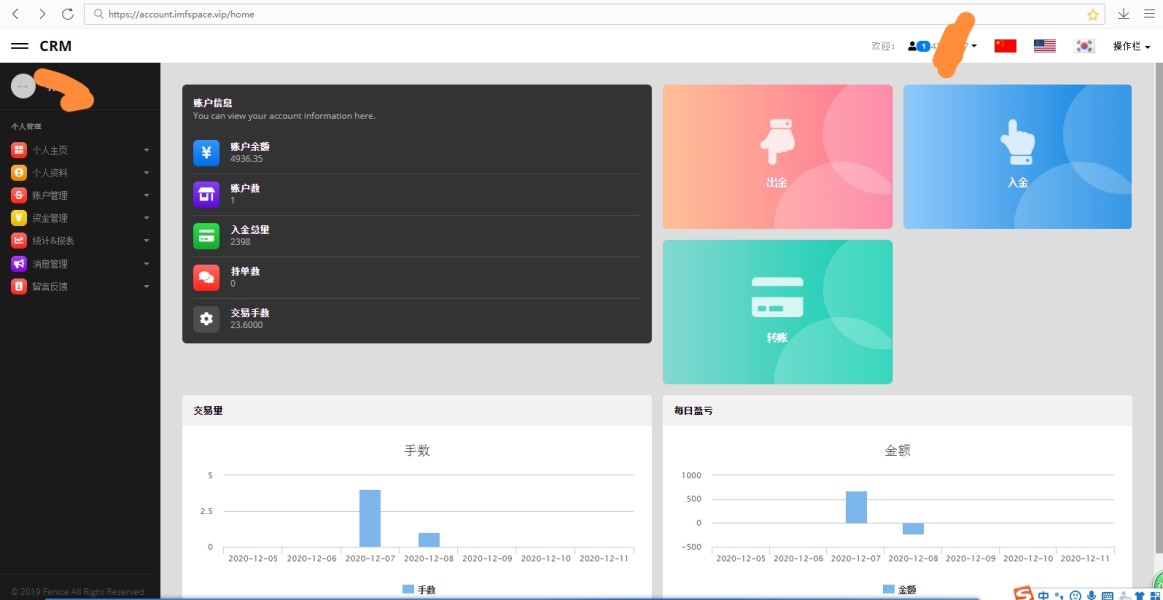Toggle the 金额 legend series
The image size is (1163, 600).
pyautogui.click(x=899, y=590)
